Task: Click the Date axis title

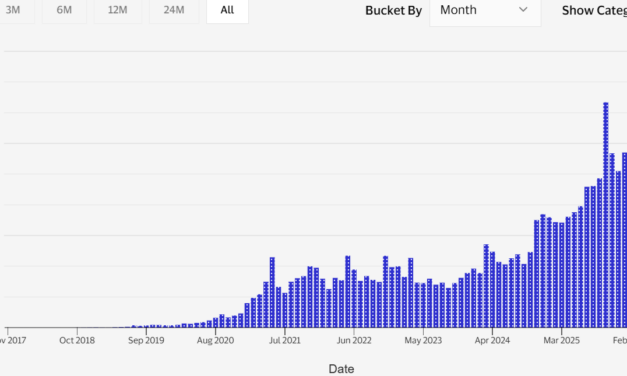Action: [341, 369]
